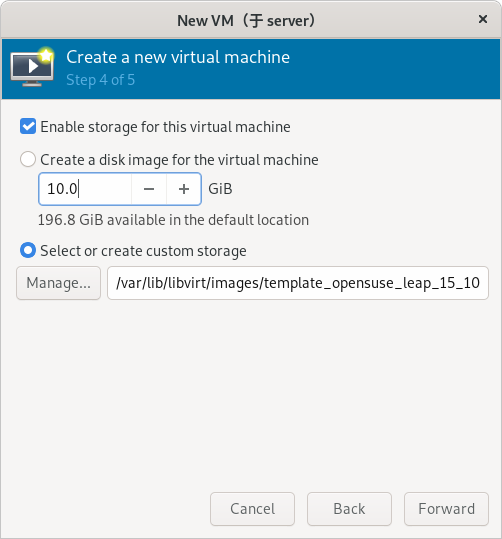The height and width of the screenshot is (539, 502).
Task: Click the disk size GiB input field
Action: coord(85,189)
